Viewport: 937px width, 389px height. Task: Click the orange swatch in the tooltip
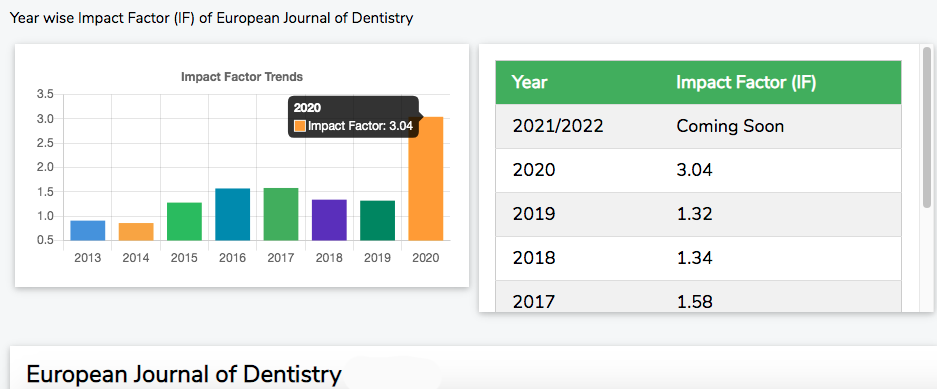click(300, 126)
